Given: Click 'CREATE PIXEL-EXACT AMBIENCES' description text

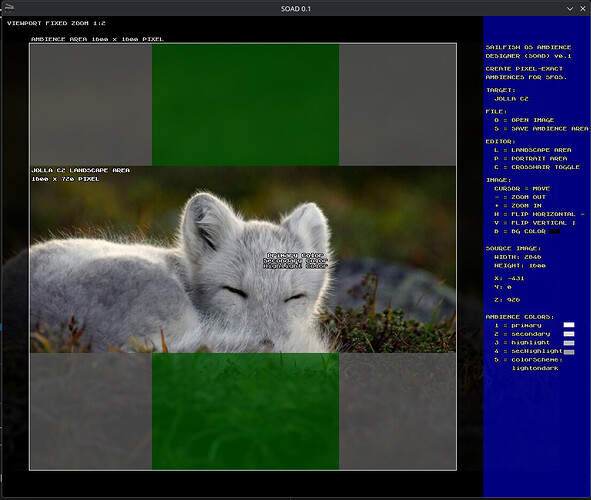Looking at the screenshot, I should 526,73.
